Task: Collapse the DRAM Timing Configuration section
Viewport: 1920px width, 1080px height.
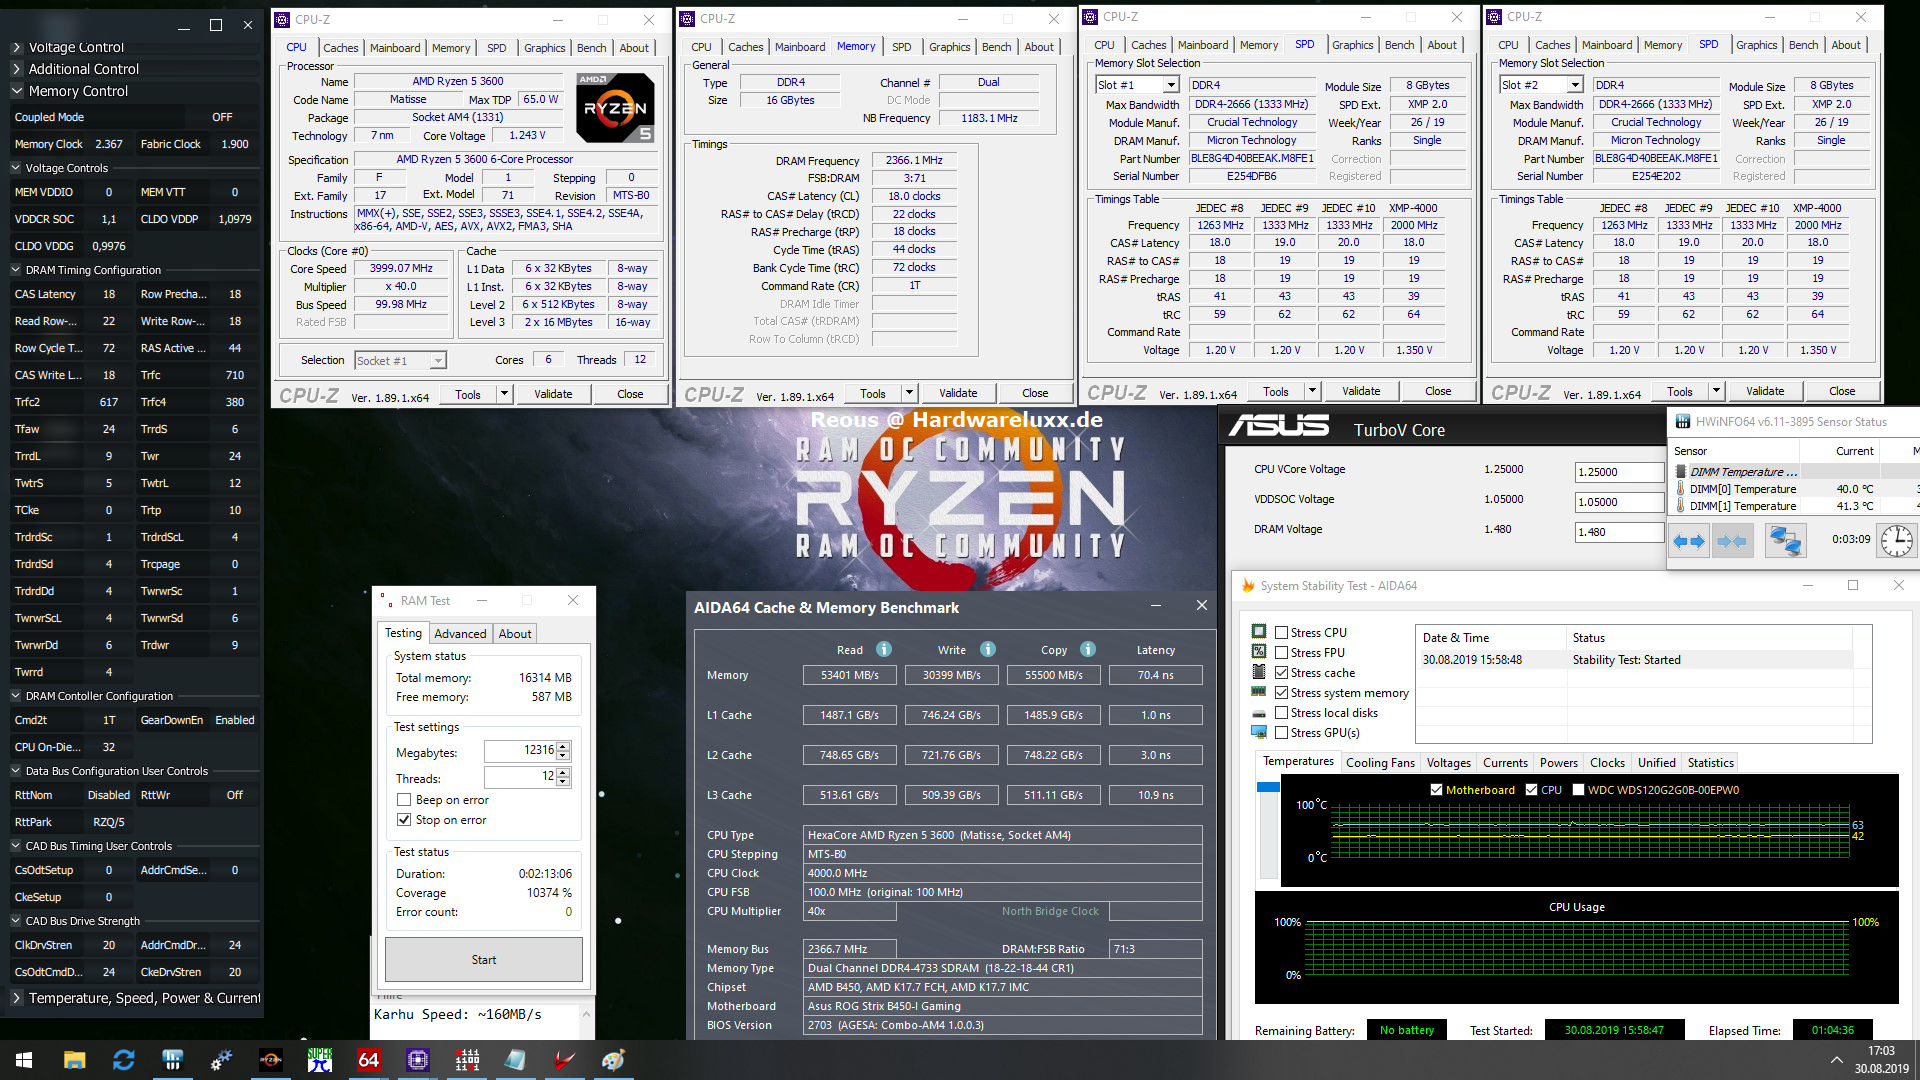Action: 16,270
